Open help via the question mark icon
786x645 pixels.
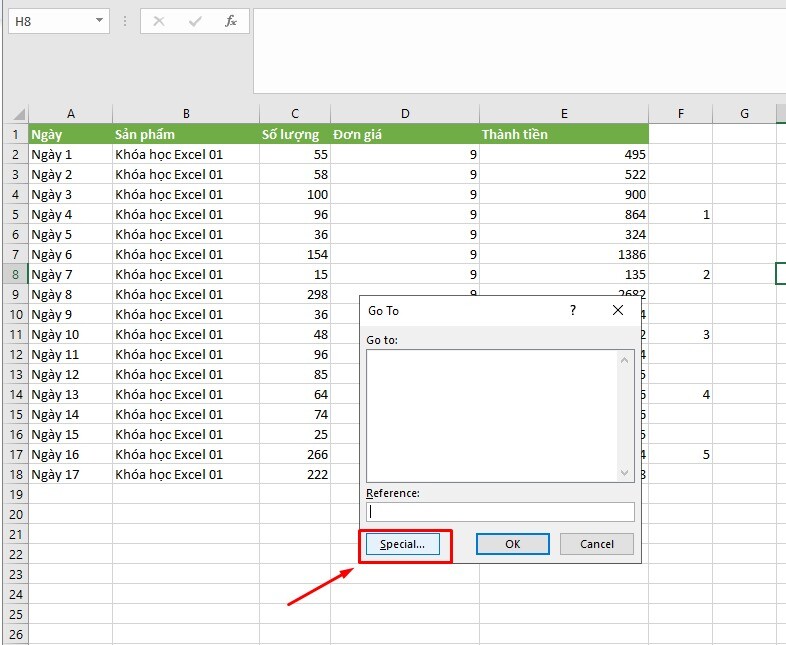click(x=573, y=310)
